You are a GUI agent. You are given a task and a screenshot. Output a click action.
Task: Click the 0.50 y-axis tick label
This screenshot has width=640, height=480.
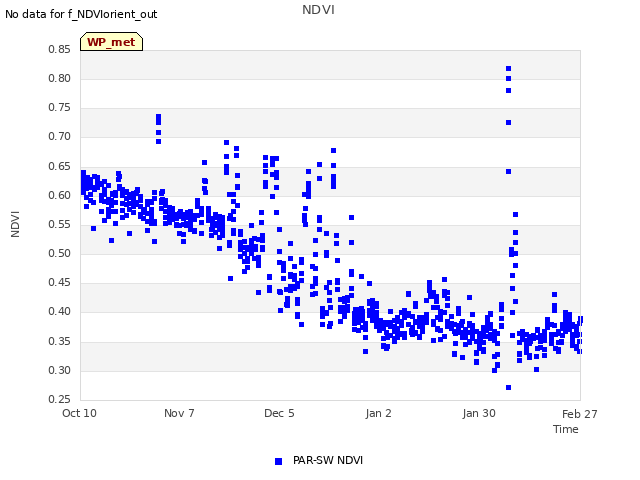(59, 253)
